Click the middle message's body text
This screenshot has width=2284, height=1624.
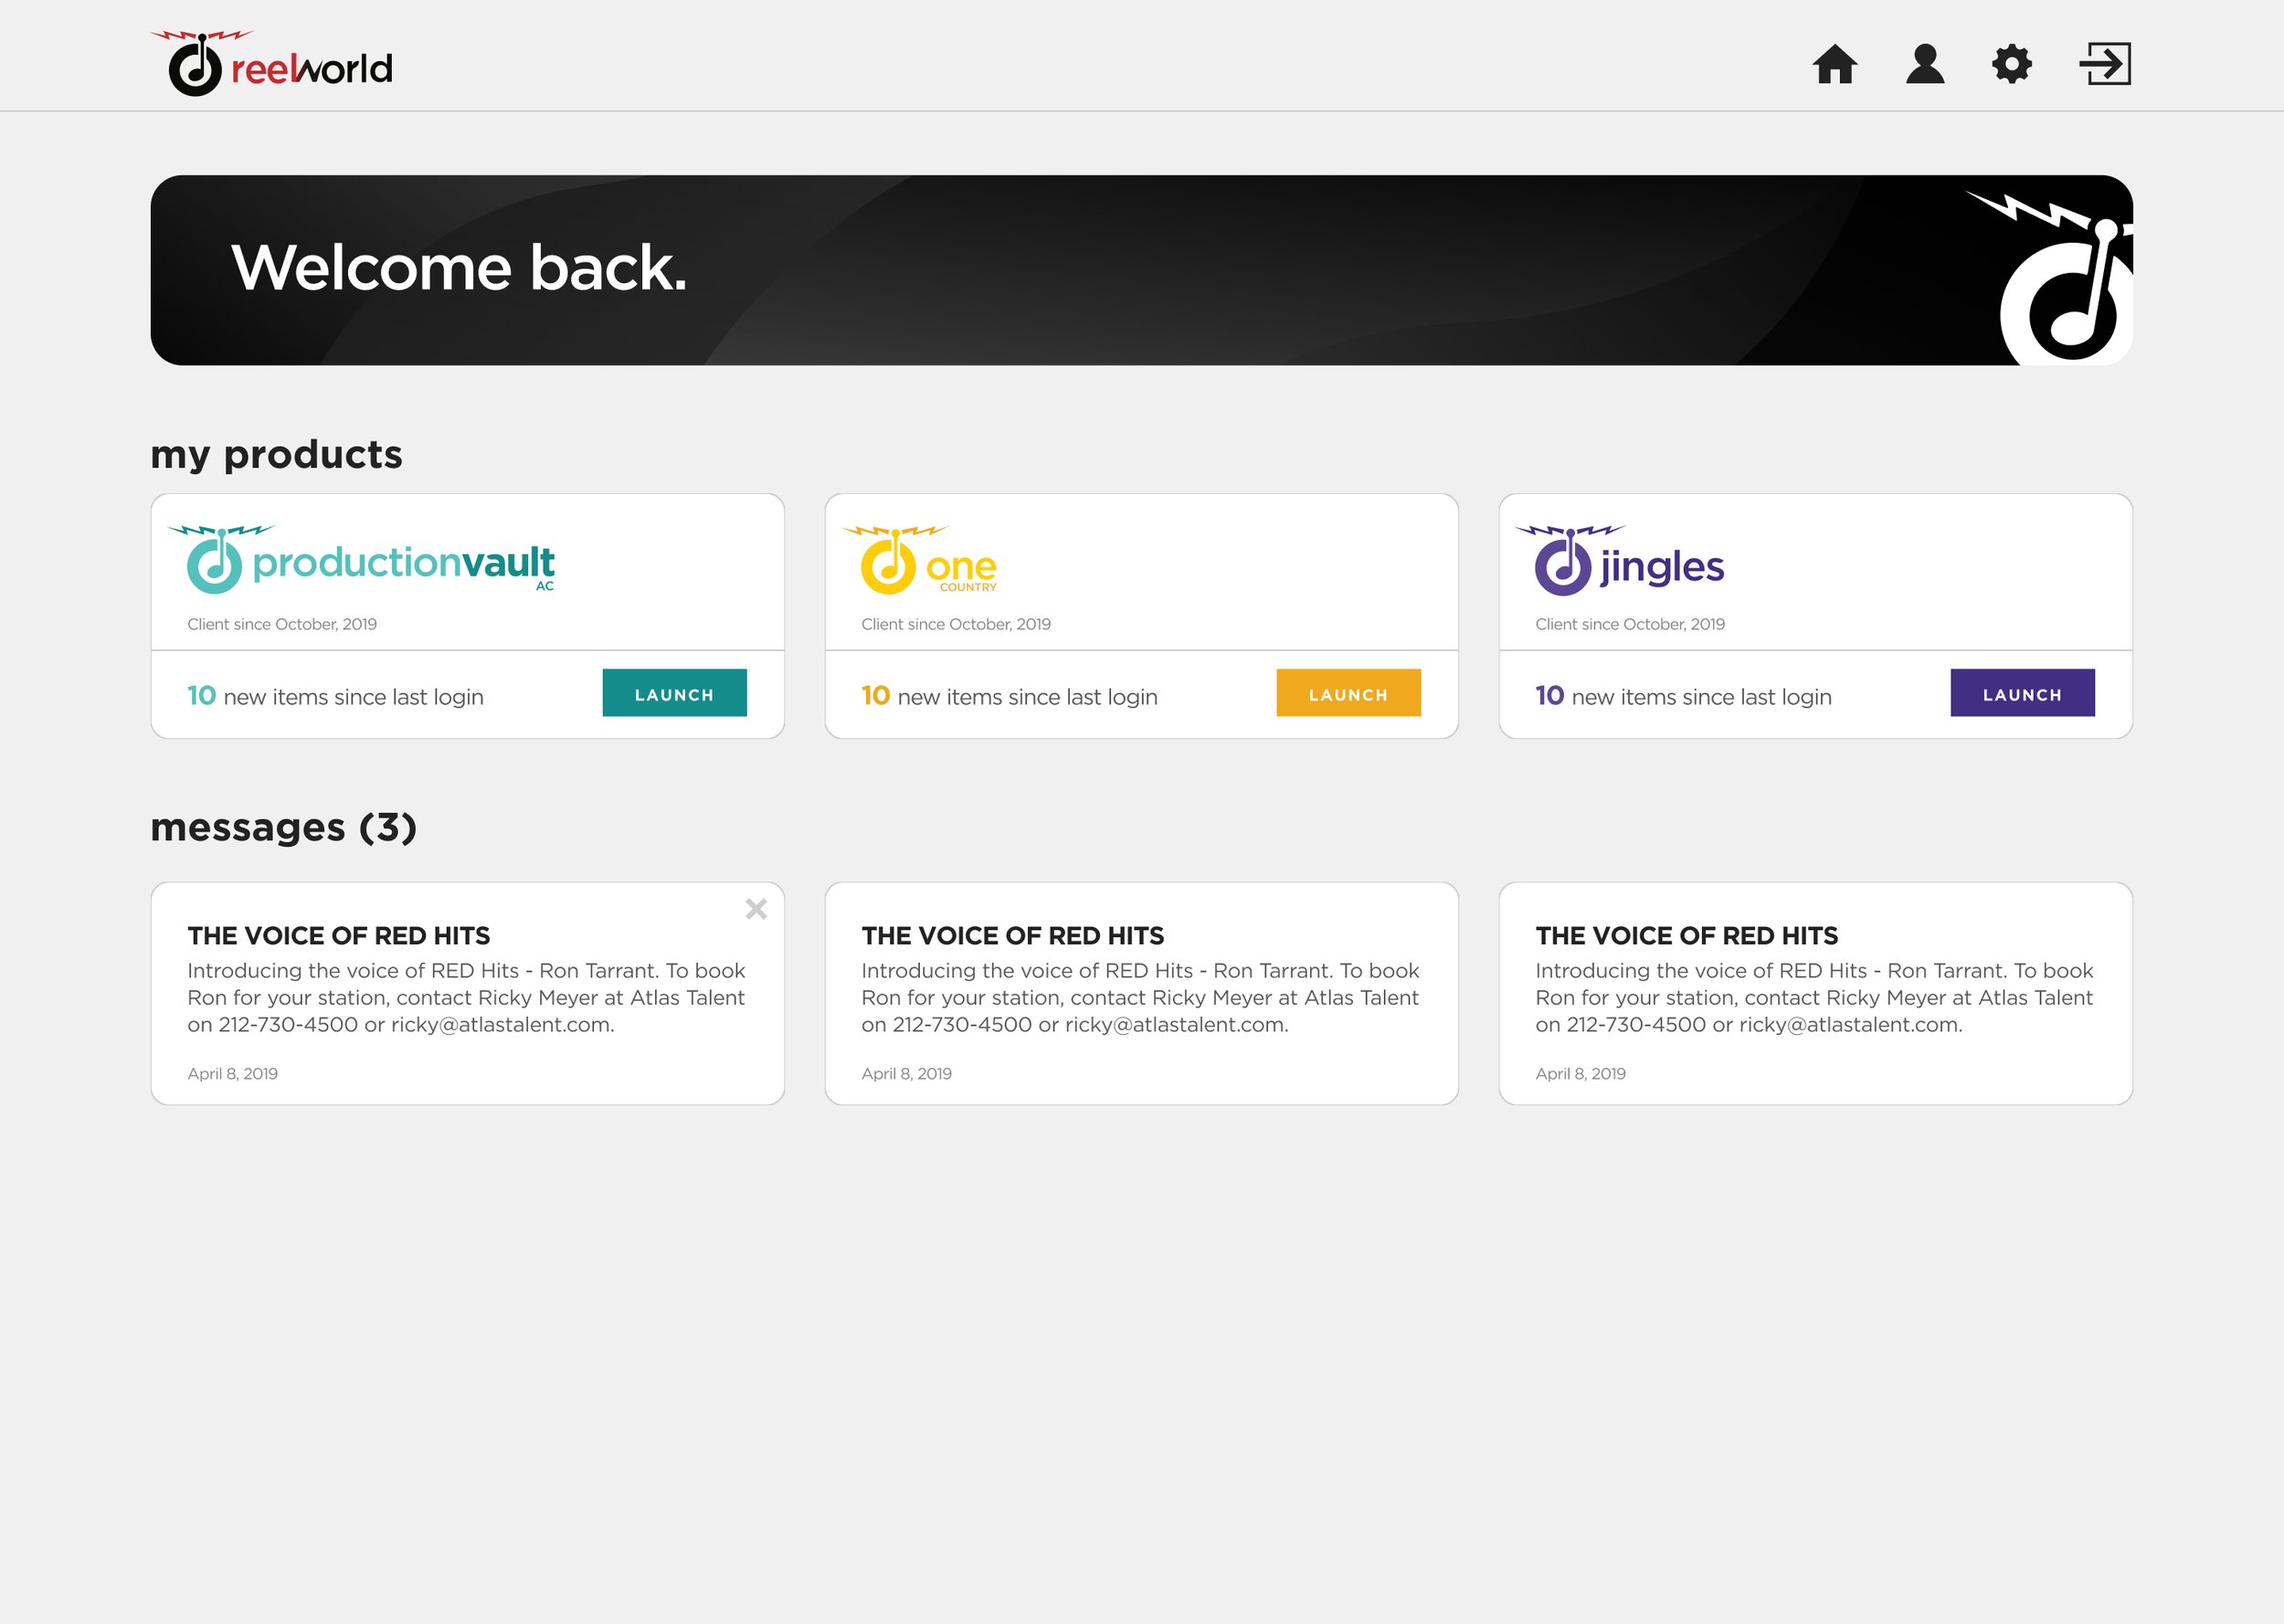1140,998
